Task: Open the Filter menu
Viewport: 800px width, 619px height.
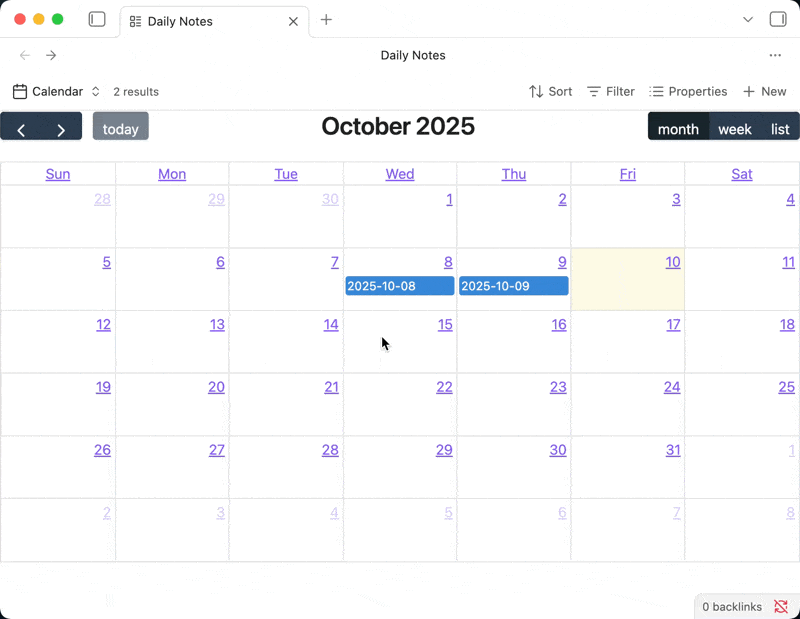Action: click(x=611, y=92)
